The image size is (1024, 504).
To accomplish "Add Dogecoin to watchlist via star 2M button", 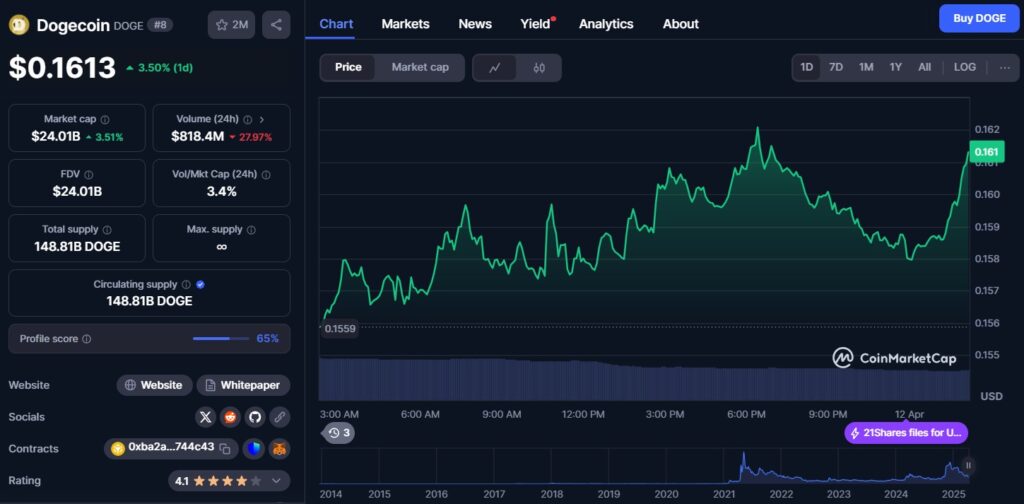I will 231,25.
